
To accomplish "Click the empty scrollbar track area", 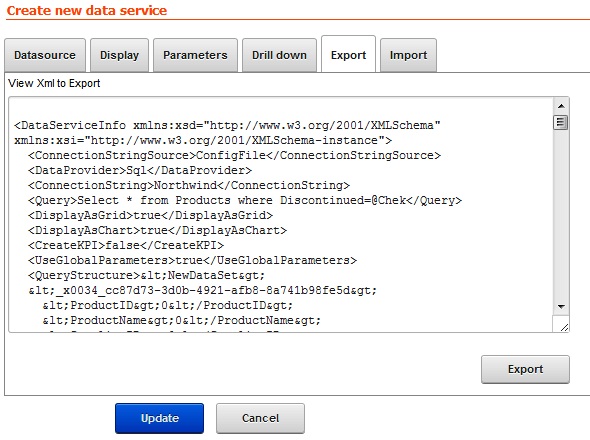I will (x=561, y=215).
